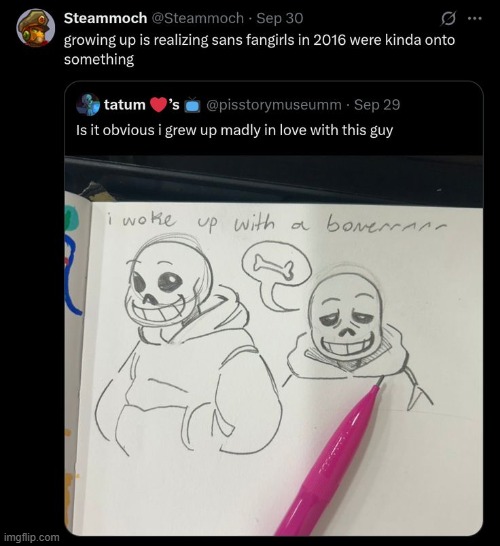Screen dimensions: 500x546
Task: Open the quoted tweet text 'Is it obvious'
Action: tap(234, 130)
